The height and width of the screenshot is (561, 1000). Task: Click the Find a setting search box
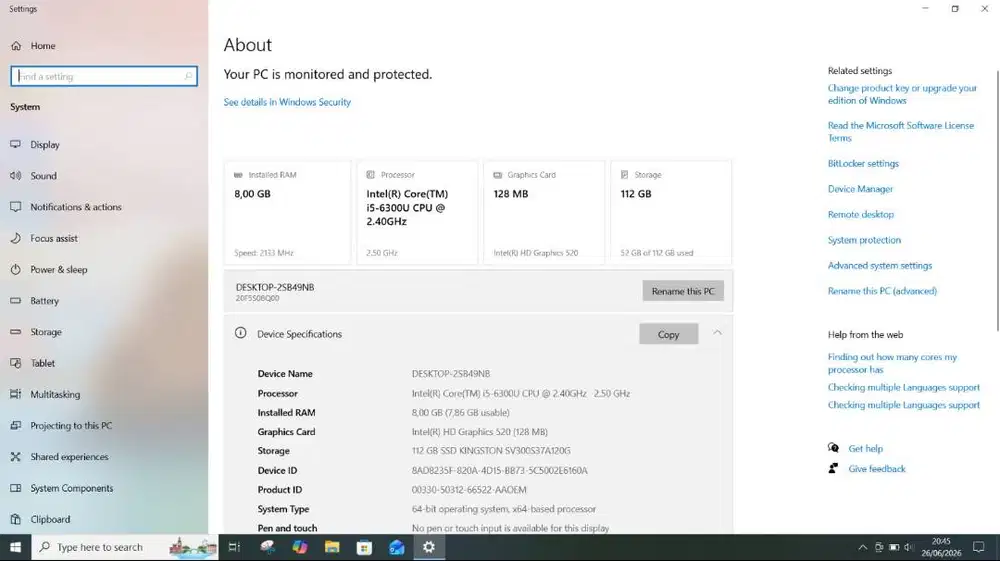point(104,76)
